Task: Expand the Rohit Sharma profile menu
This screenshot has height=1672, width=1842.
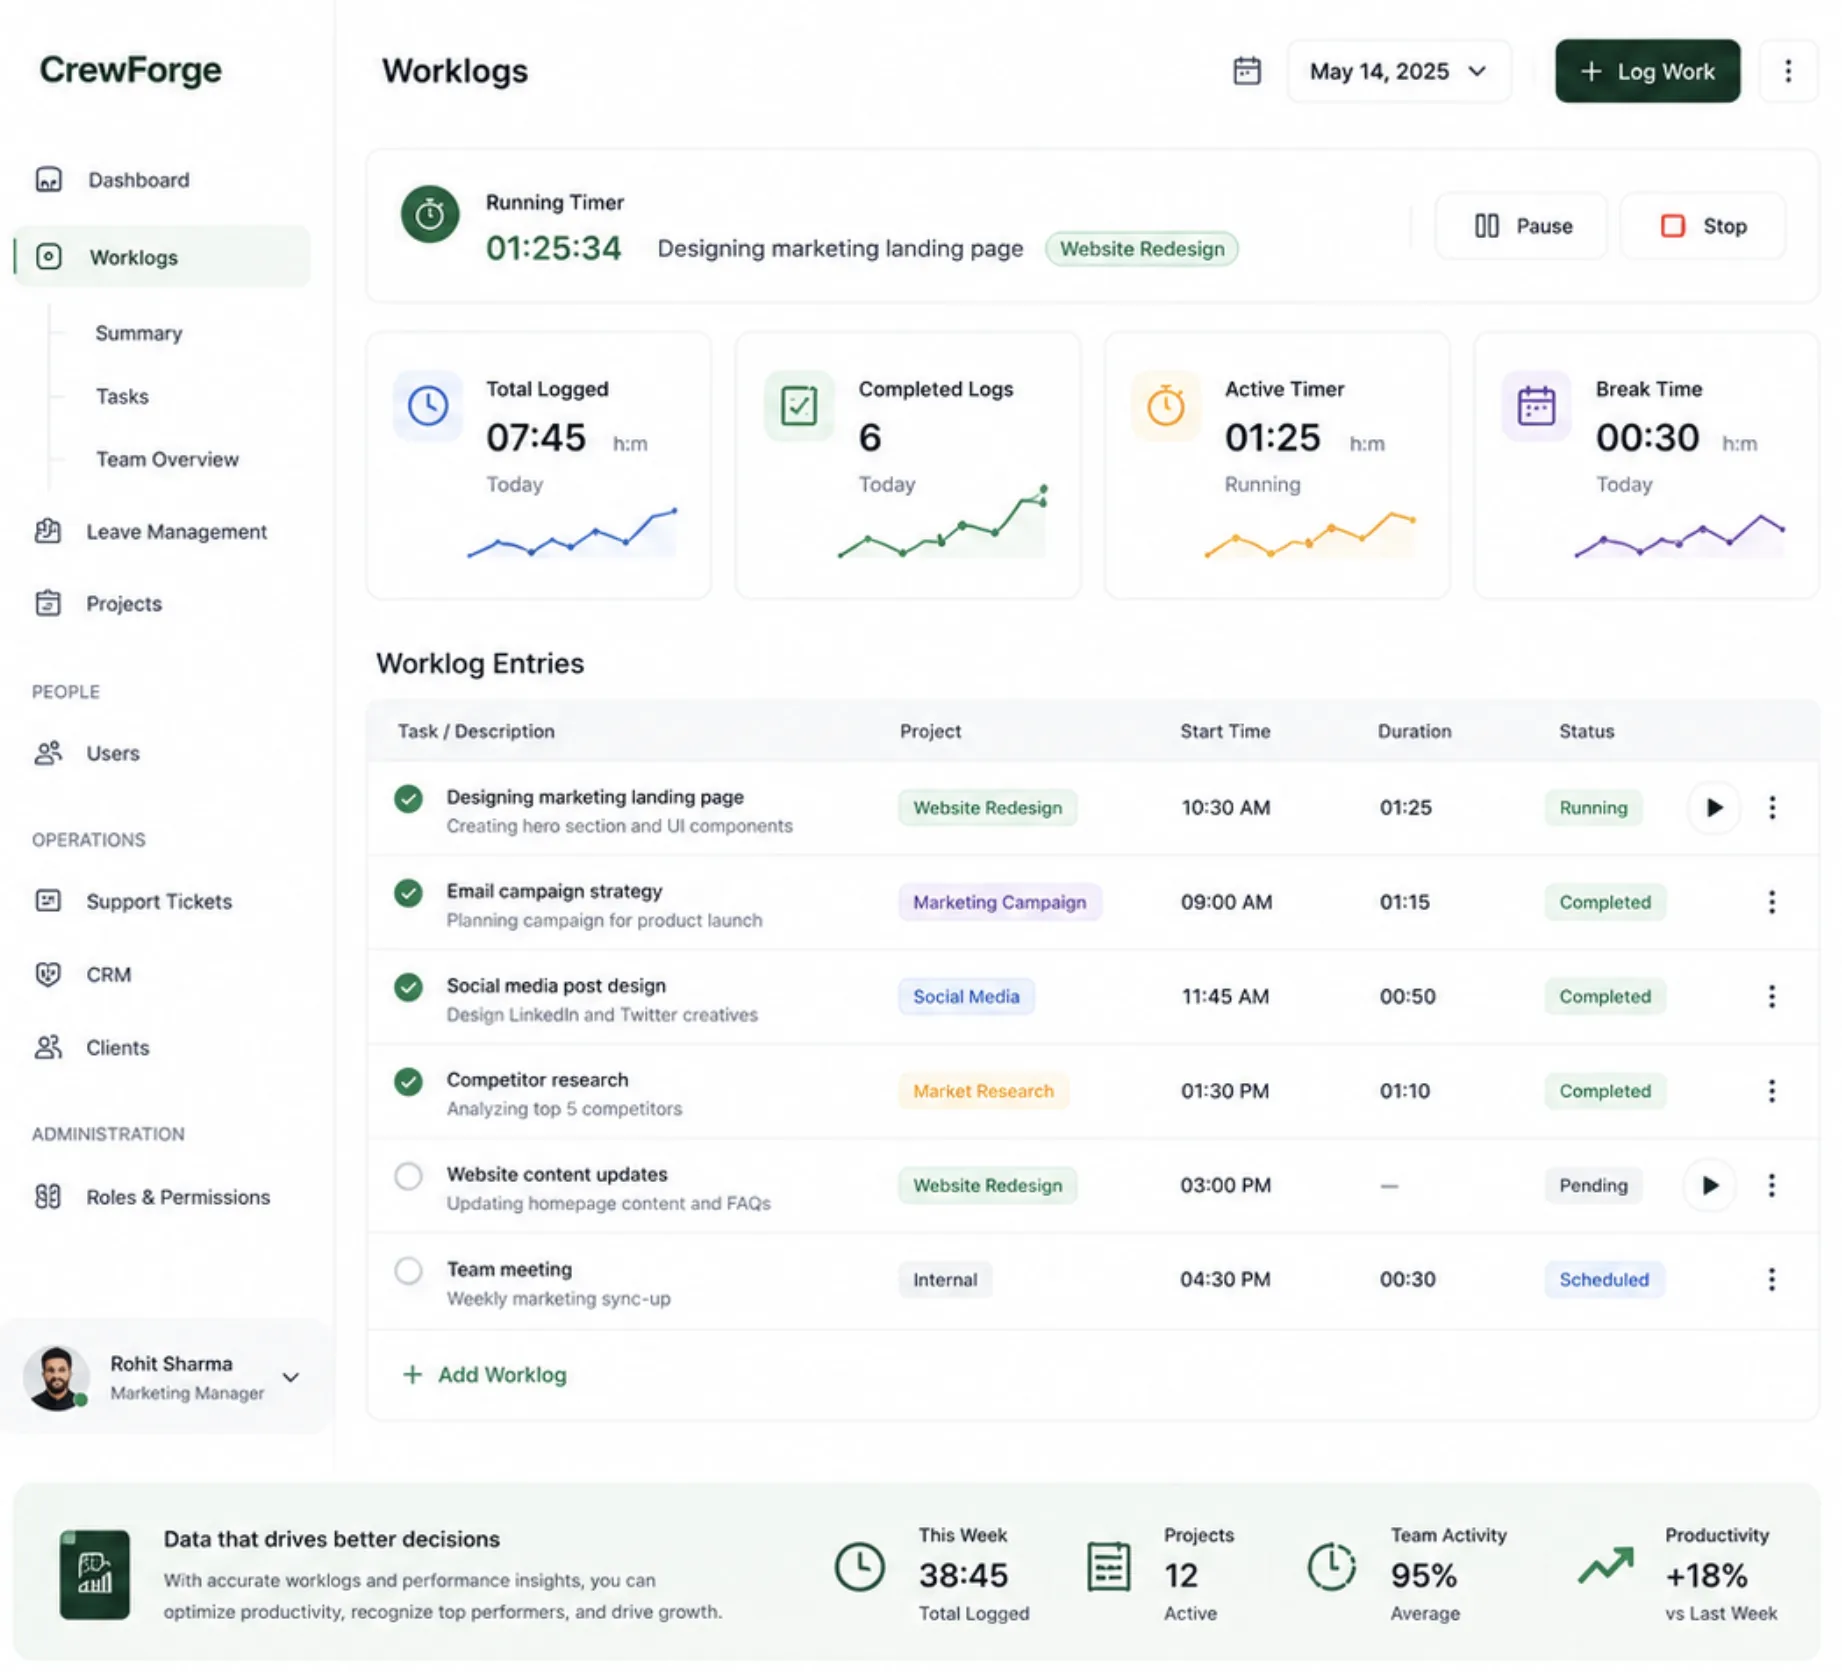Action: (291, 1377)
